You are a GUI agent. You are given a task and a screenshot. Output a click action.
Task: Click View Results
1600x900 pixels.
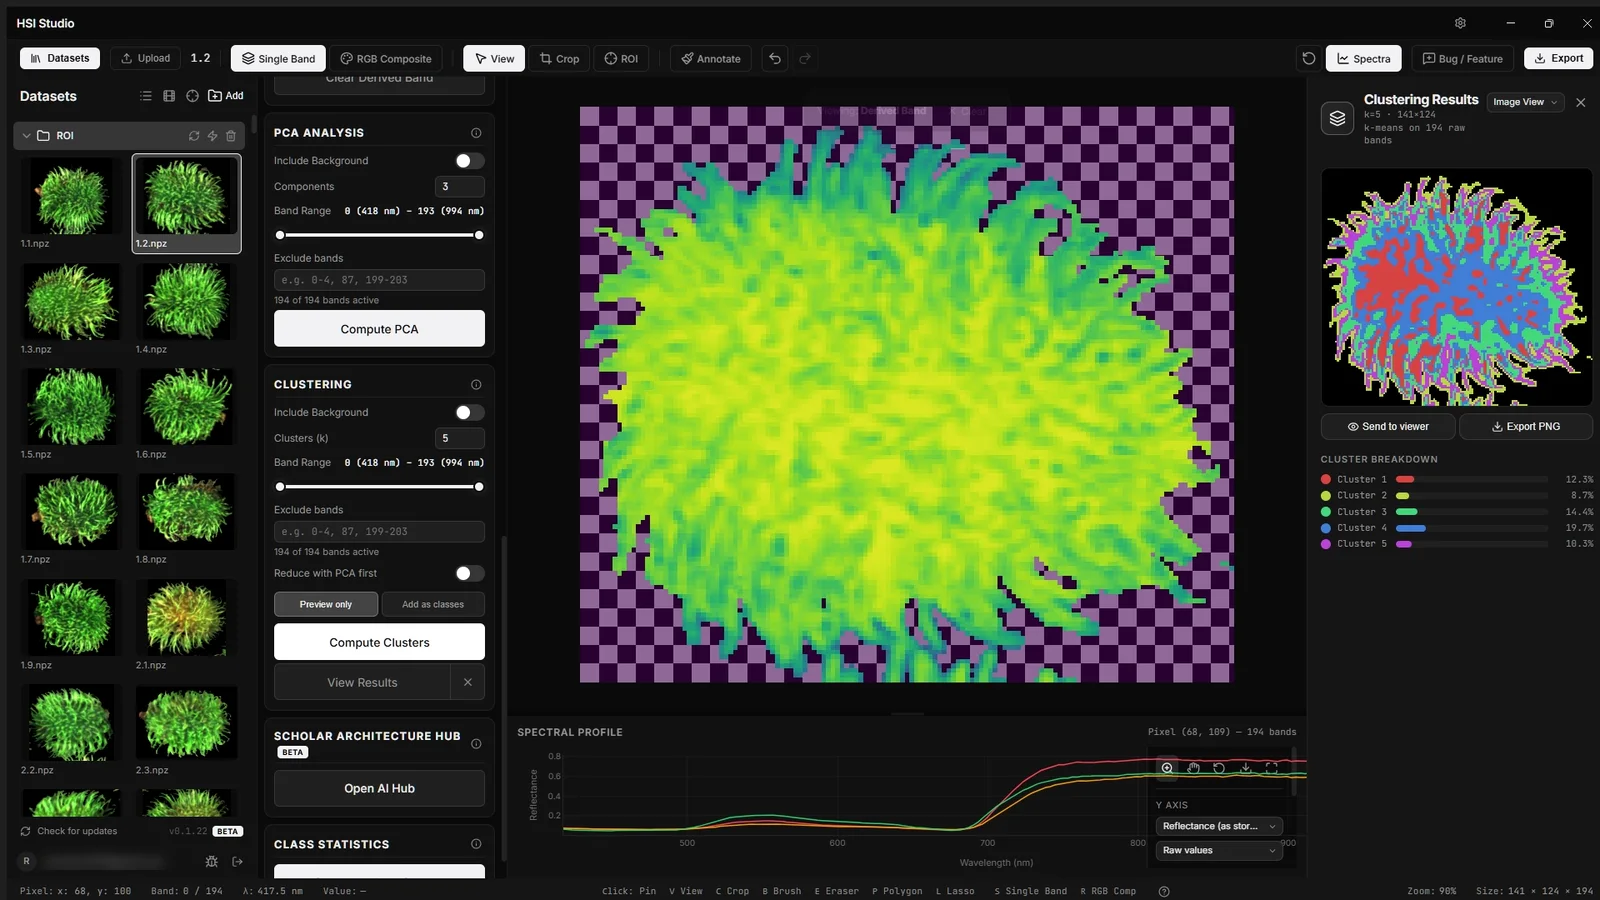[362, 682]
